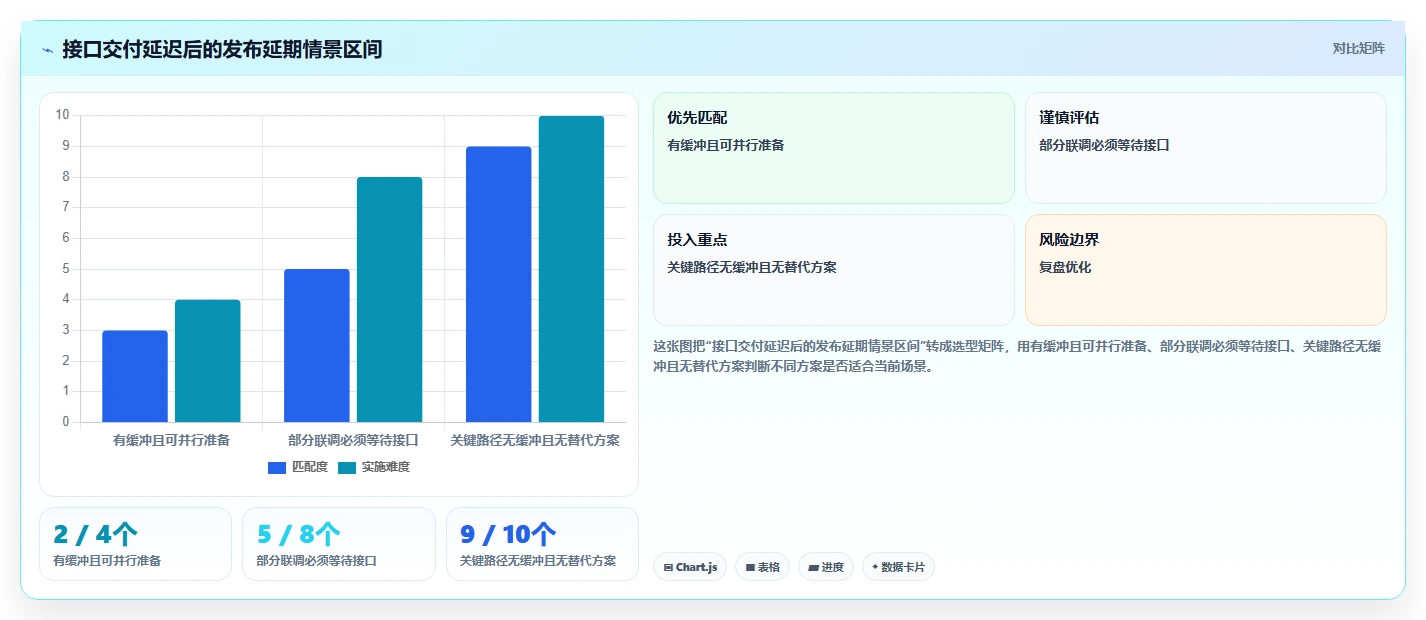Click 实施难度 bar for 关键路径无缓冲且无替代方案
Viewport: 1426px width, 620px height.
(572, 269)
